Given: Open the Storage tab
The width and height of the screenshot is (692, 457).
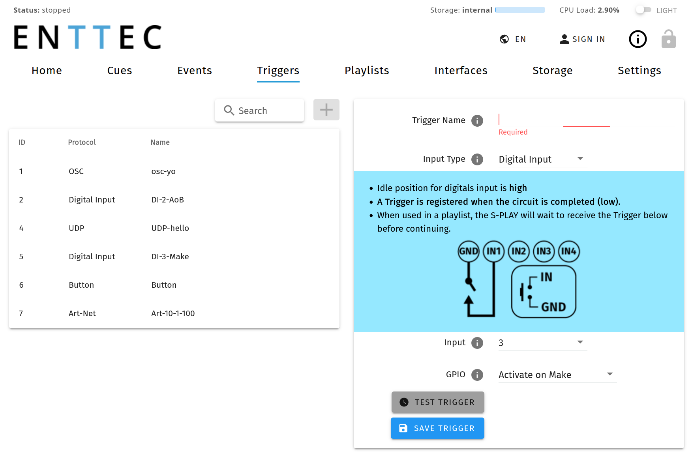Looking at the screenshot, I should coord(552,71).
